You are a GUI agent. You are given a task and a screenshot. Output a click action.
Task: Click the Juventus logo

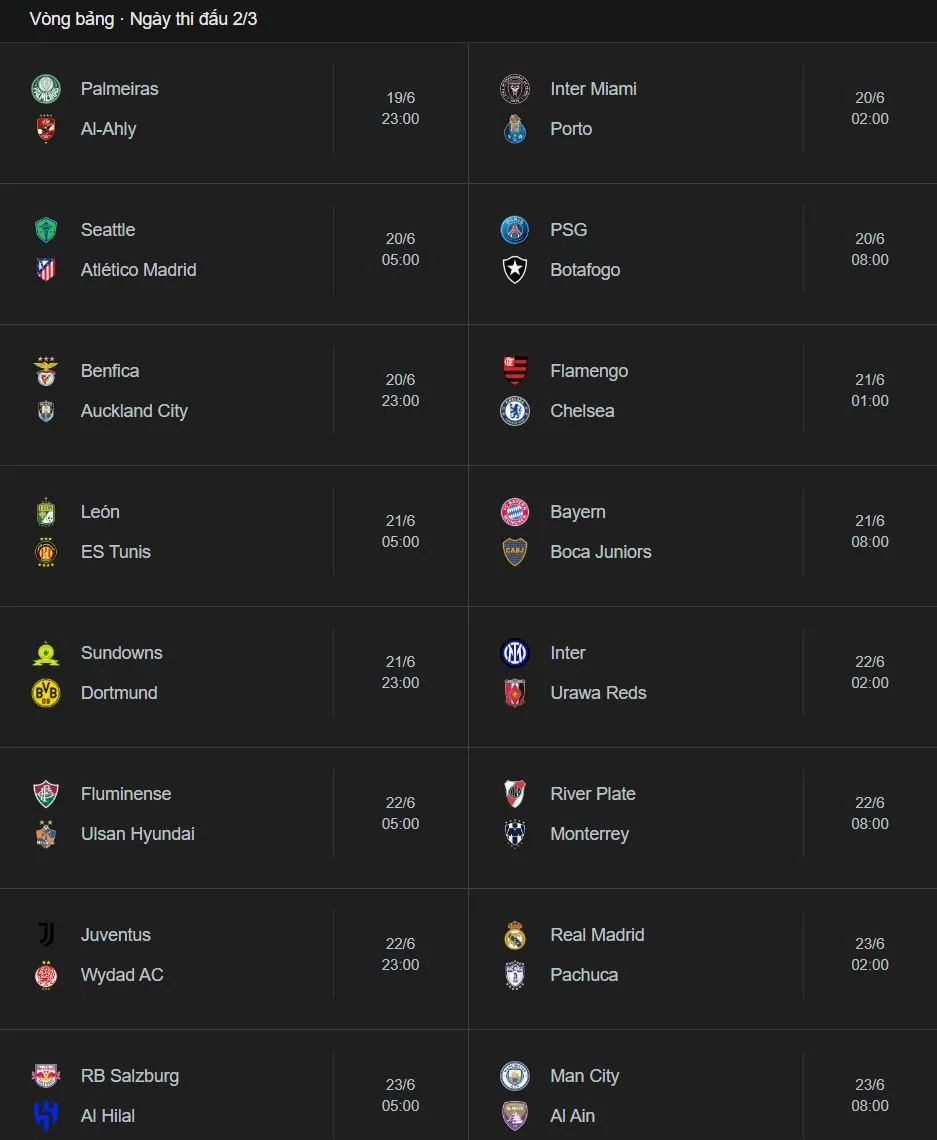[46, 935]
